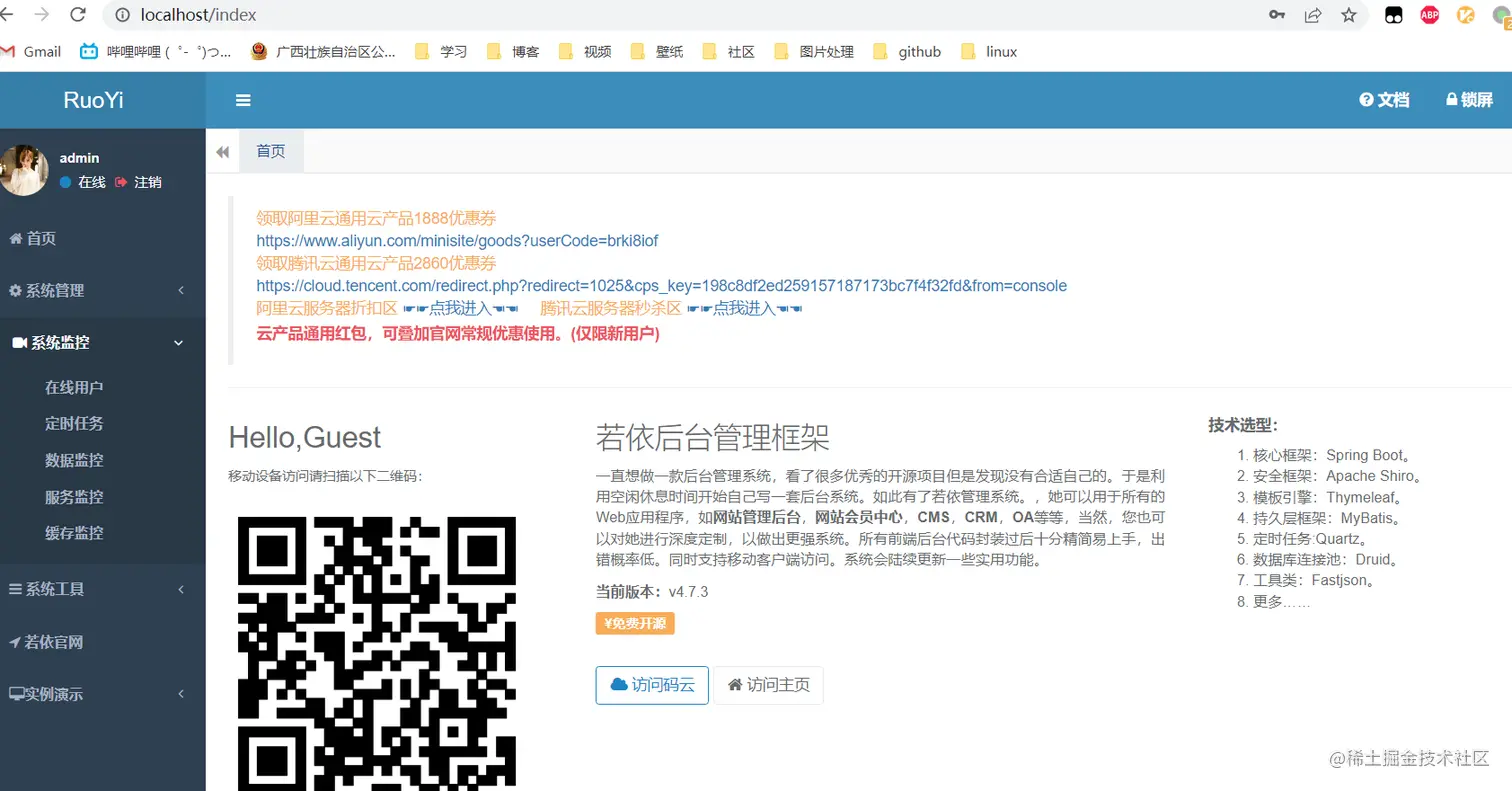1512x791 pixels.
Task: Share this page icon
Action: [x=1313, y=15]
